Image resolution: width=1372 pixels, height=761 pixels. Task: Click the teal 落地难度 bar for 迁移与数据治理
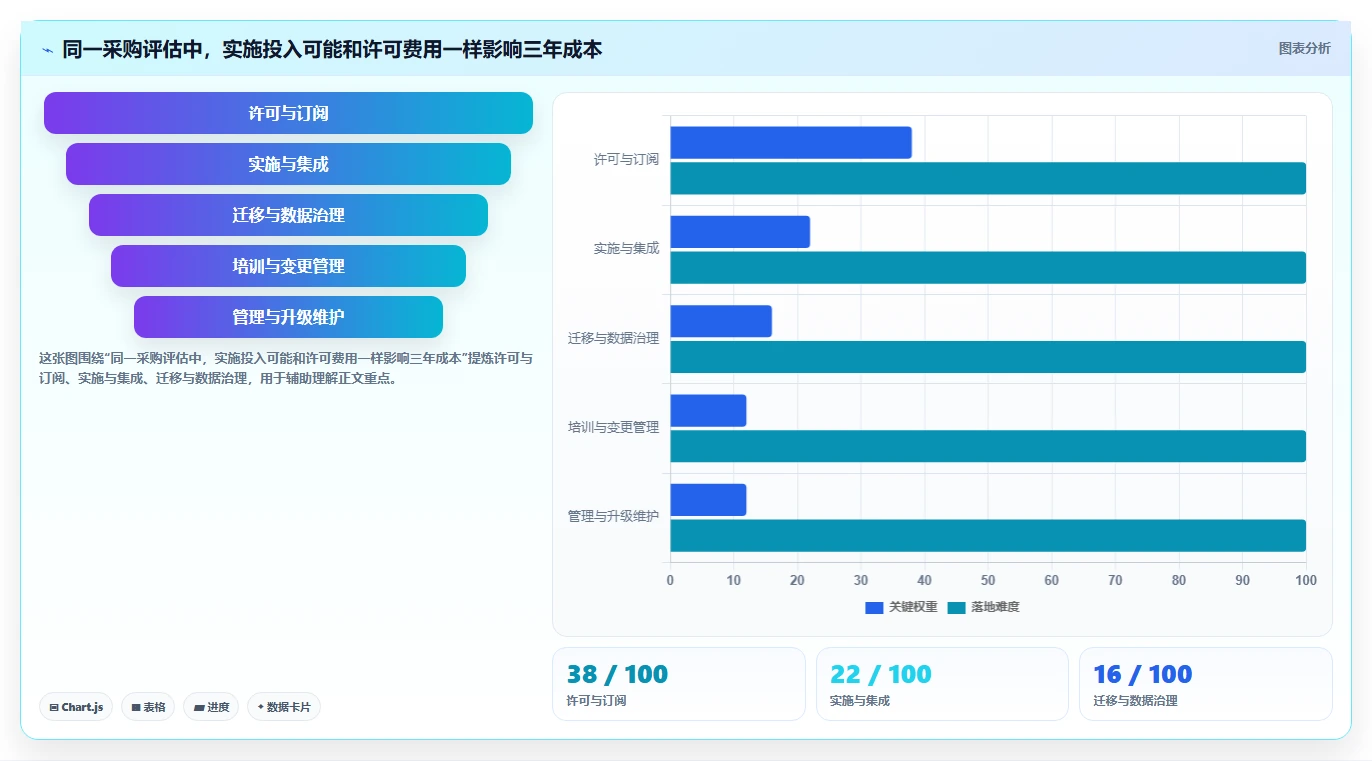point(988,357)
